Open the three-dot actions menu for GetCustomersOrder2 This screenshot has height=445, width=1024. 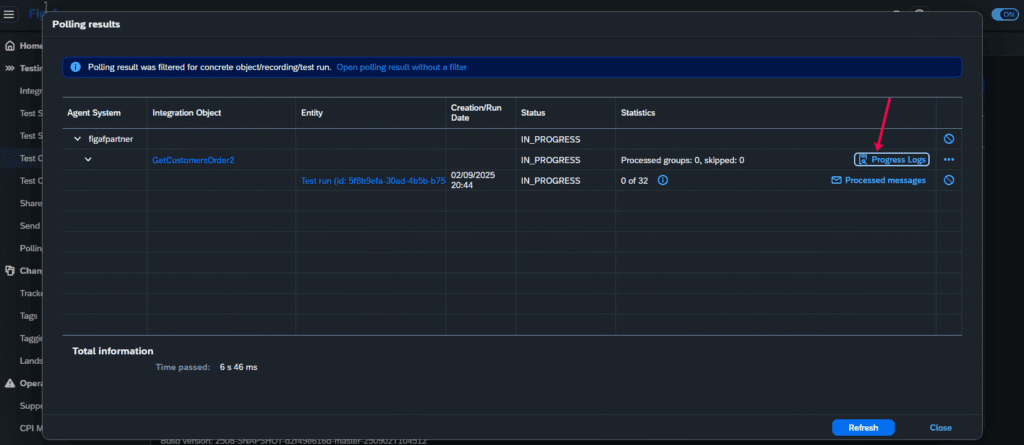coord(949,159)
